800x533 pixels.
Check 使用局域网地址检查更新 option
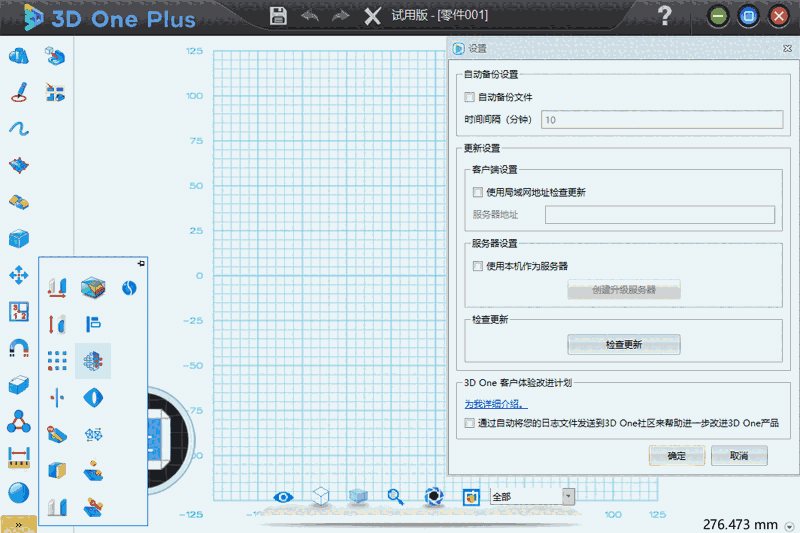[478, 192]
